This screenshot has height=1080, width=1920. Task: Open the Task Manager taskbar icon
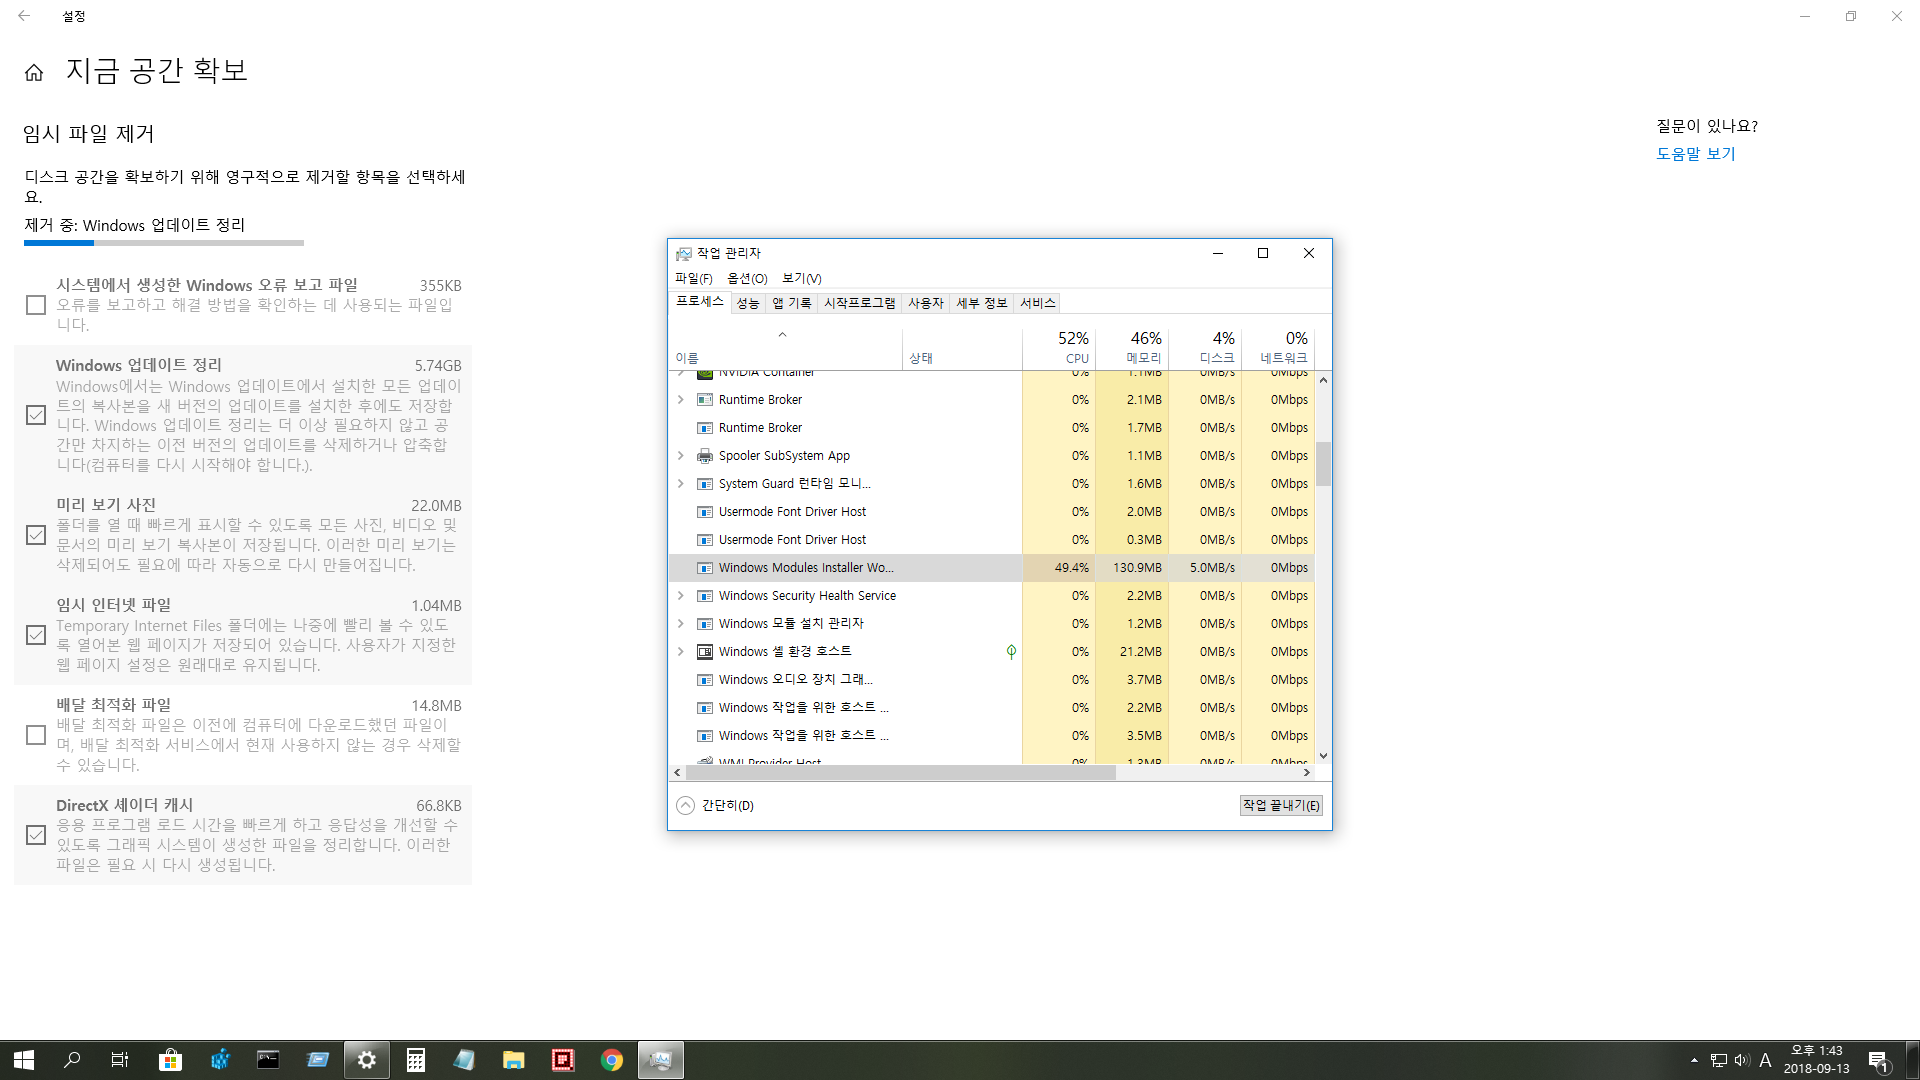coord(660,1060)
